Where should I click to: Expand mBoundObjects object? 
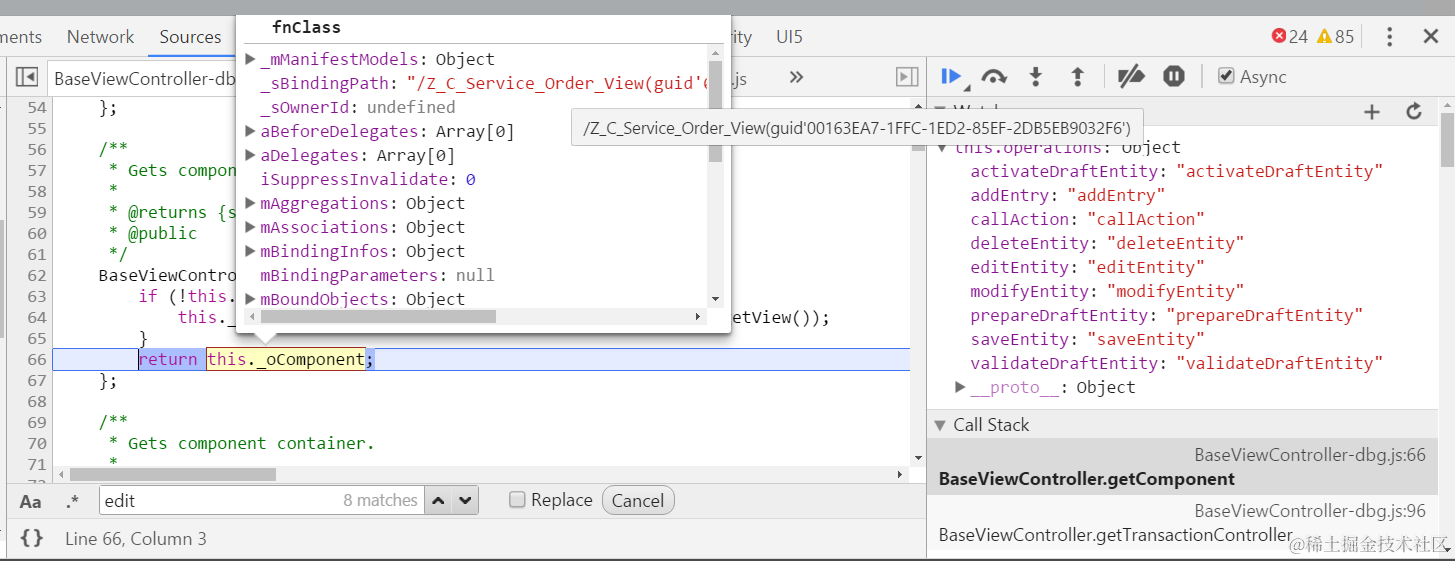(x=251, y=299)
